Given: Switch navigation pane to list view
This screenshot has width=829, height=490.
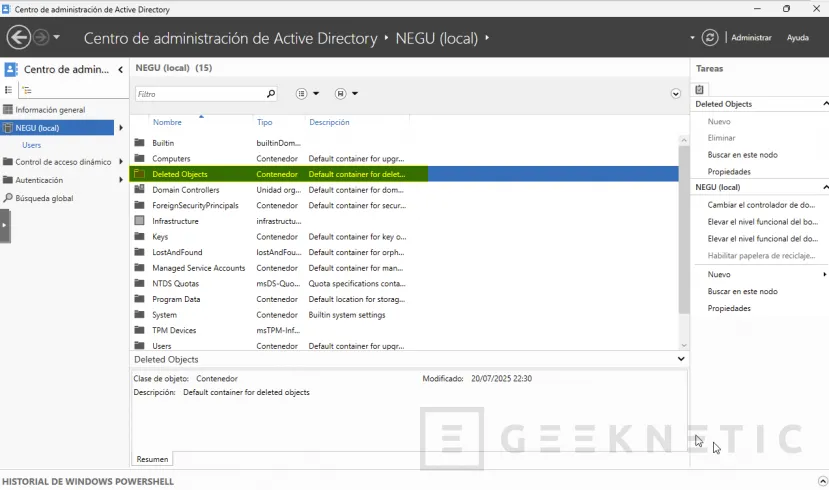Looking at the screenshot, I should click(x=8, y=90).
